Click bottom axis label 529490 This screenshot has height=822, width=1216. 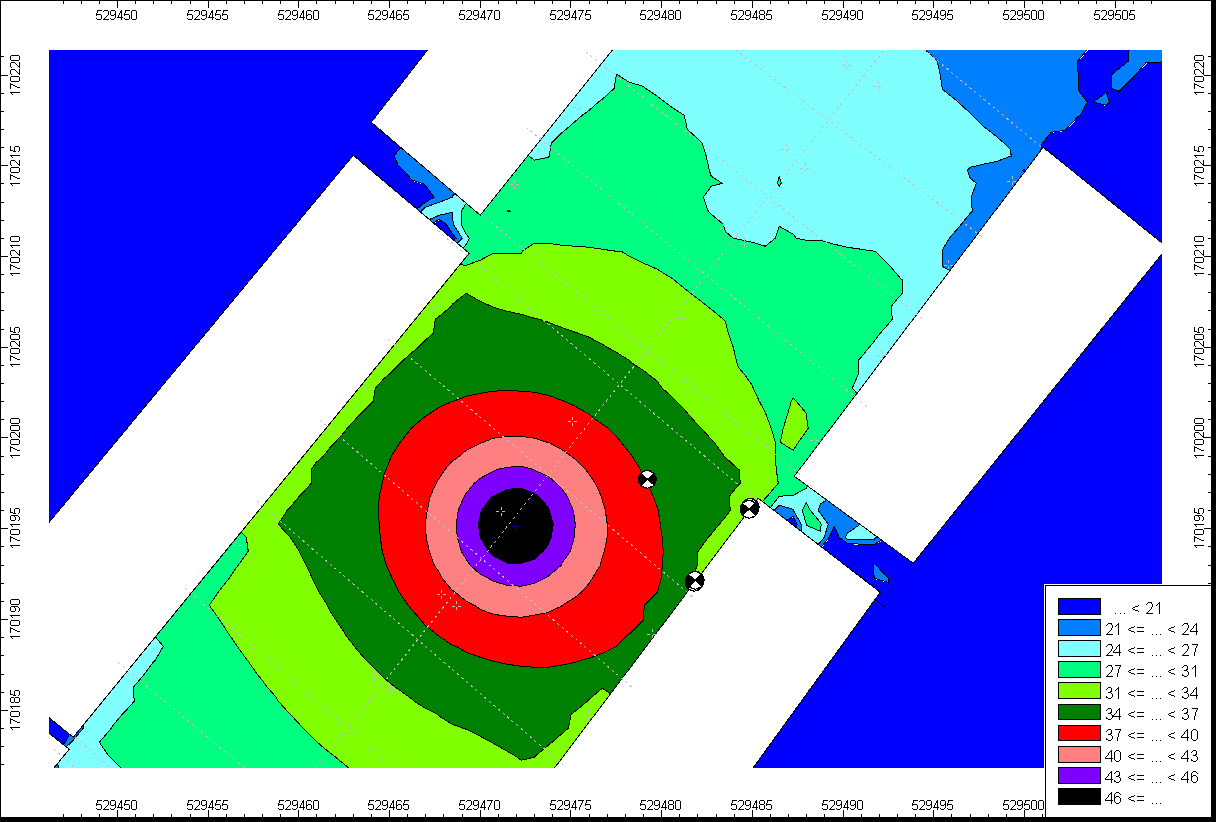(x=845, y=804)
